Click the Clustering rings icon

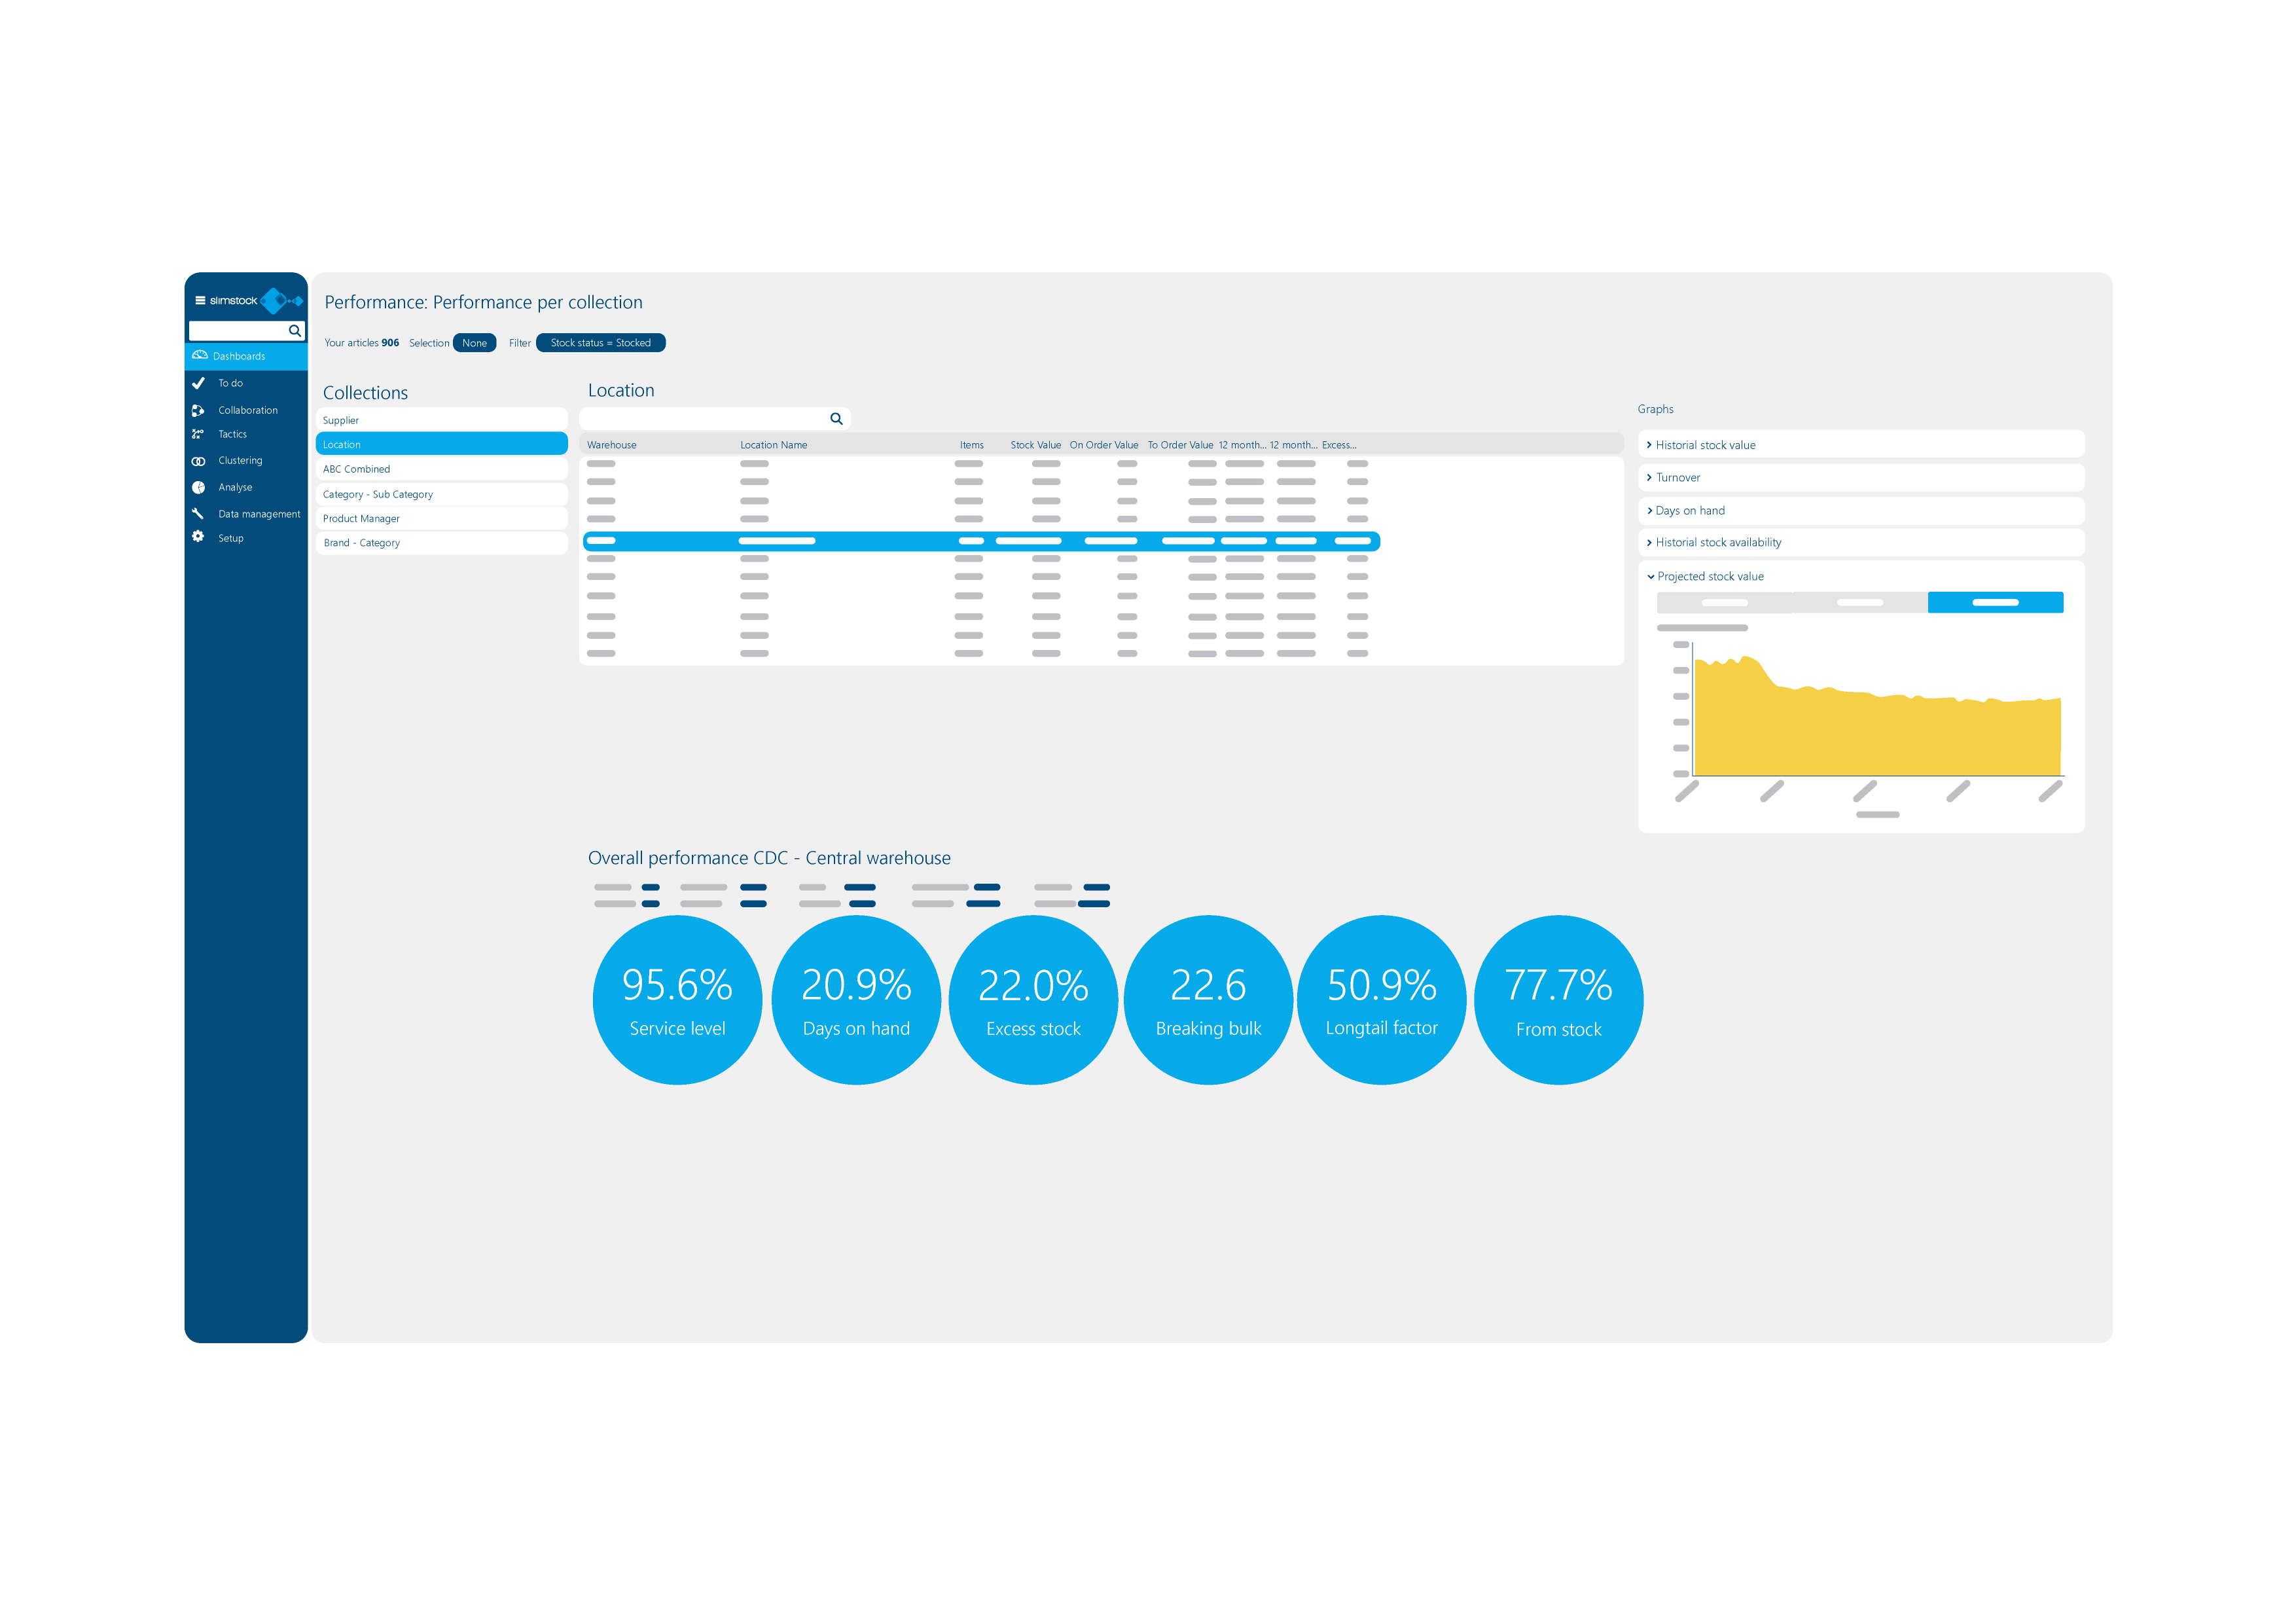click(198, 461)
